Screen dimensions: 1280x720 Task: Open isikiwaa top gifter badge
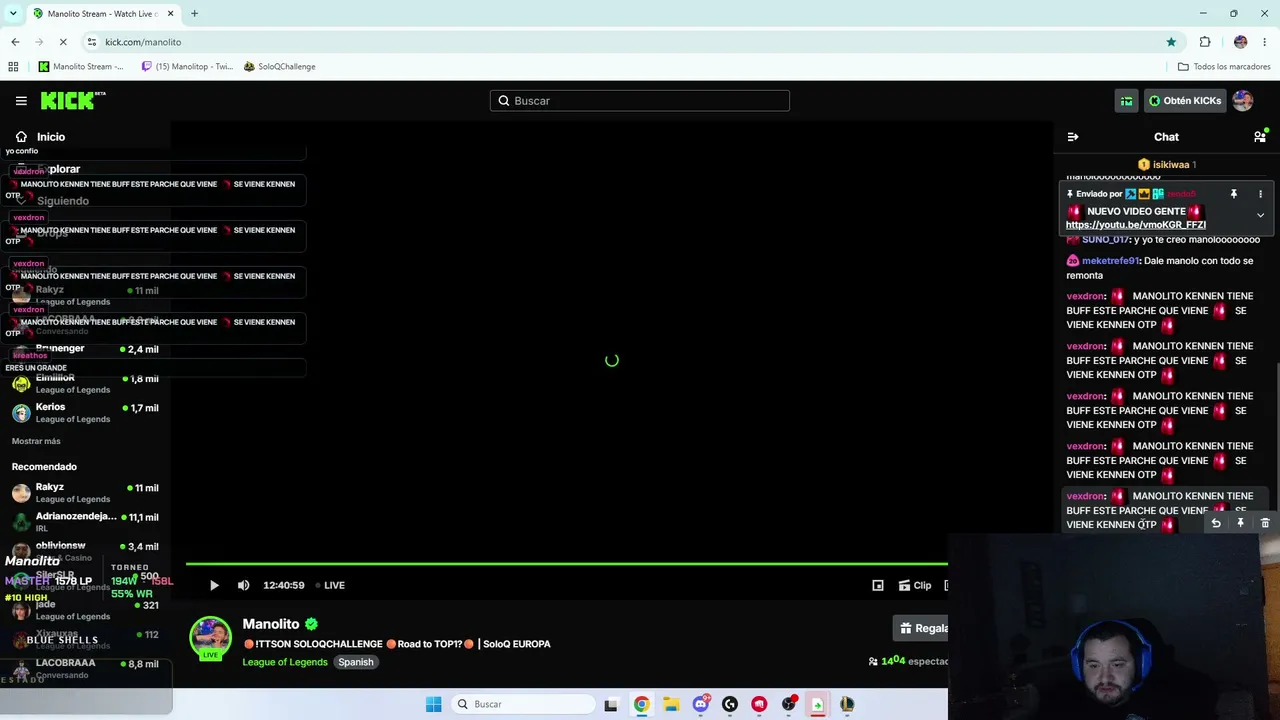coord(1166,164)
